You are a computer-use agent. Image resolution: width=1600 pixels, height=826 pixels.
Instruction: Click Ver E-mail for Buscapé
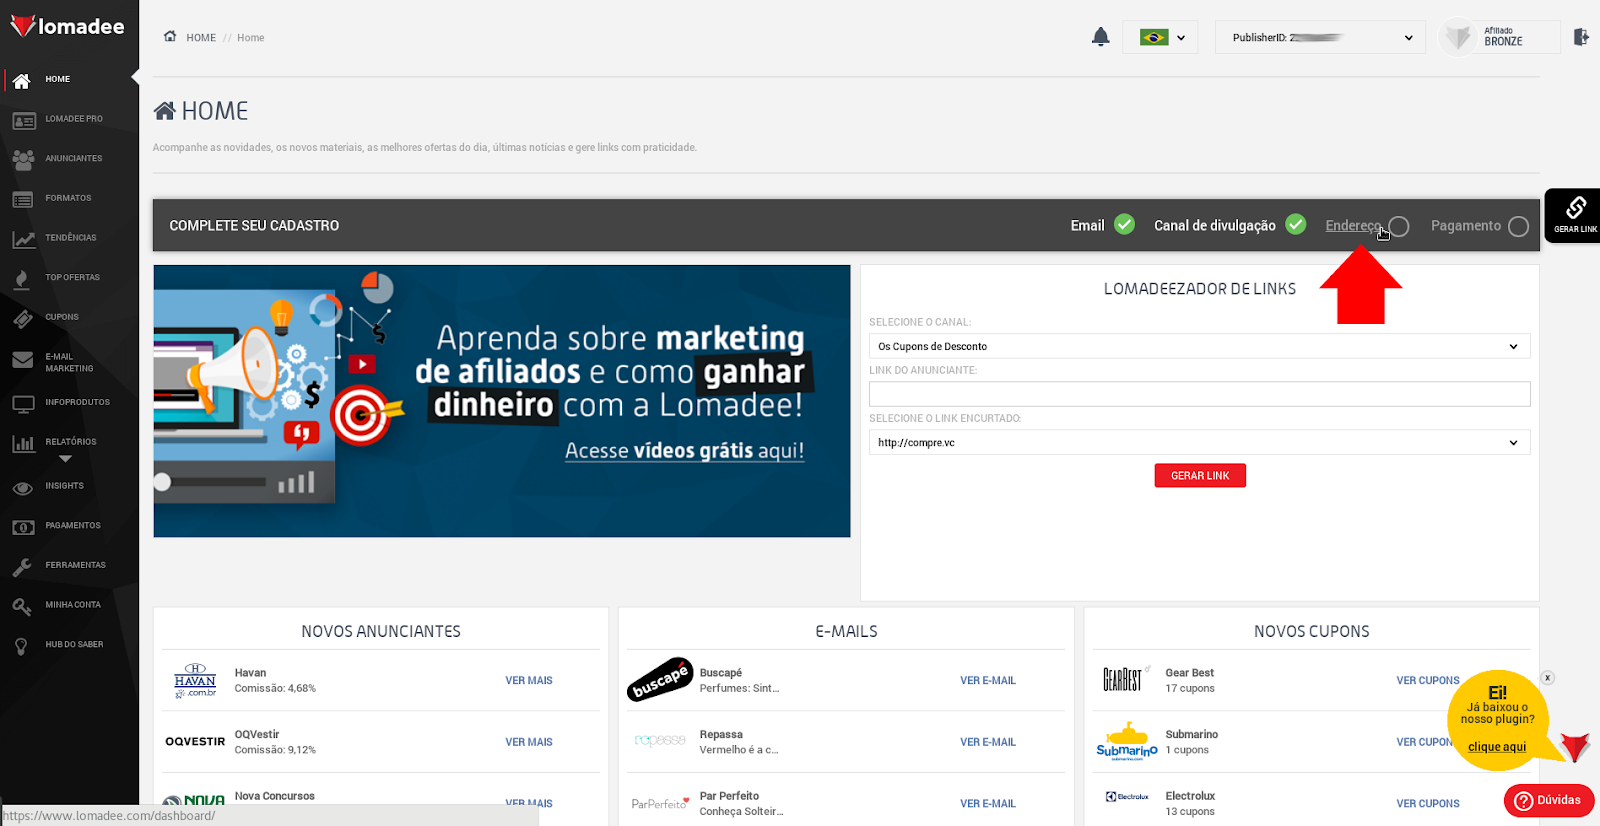tap(988, 681)
